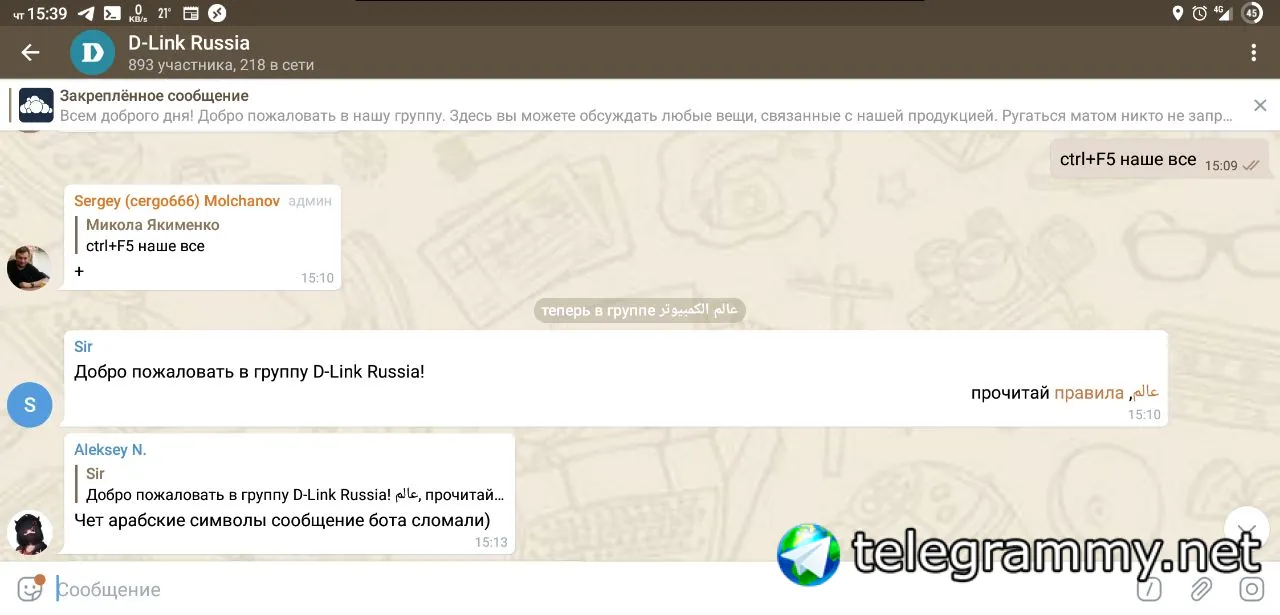Tap the Arabic name mention in Sir's message

[1146, 393]
